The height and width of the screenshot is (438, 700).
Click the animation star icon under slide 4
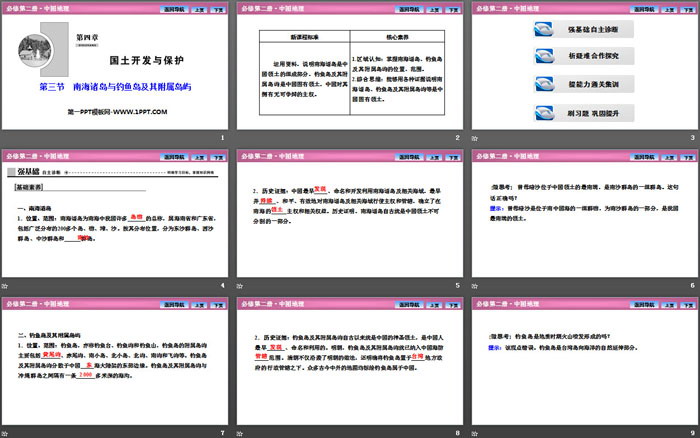coord(4,286)
